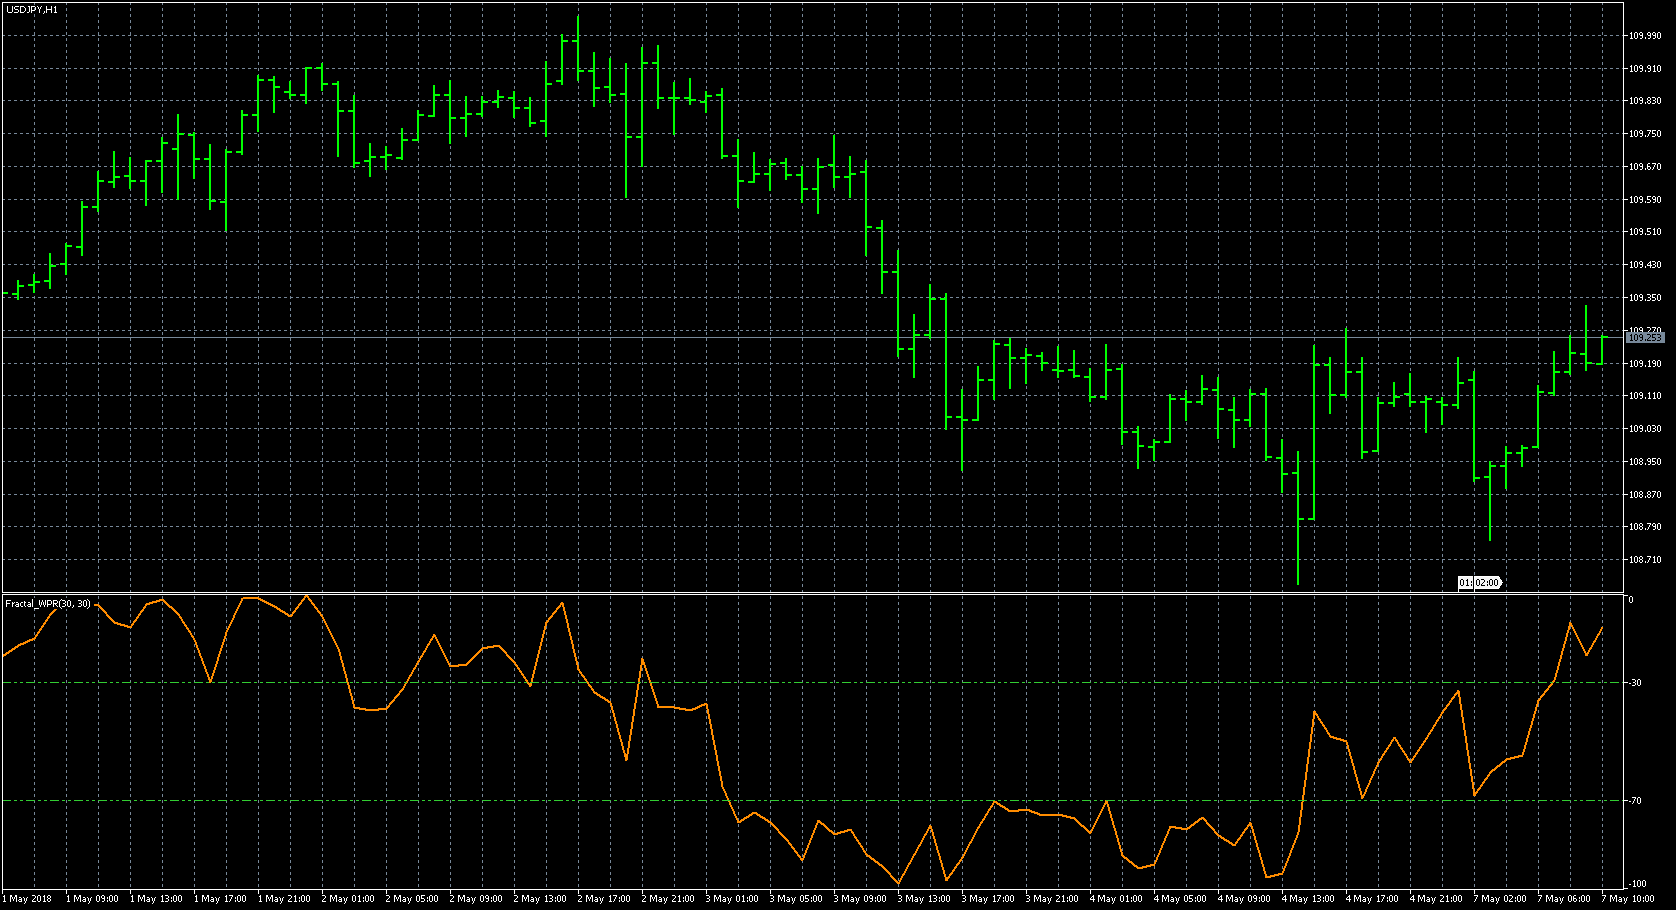Click the 4 May 13:00 time label

[1308, 899]
